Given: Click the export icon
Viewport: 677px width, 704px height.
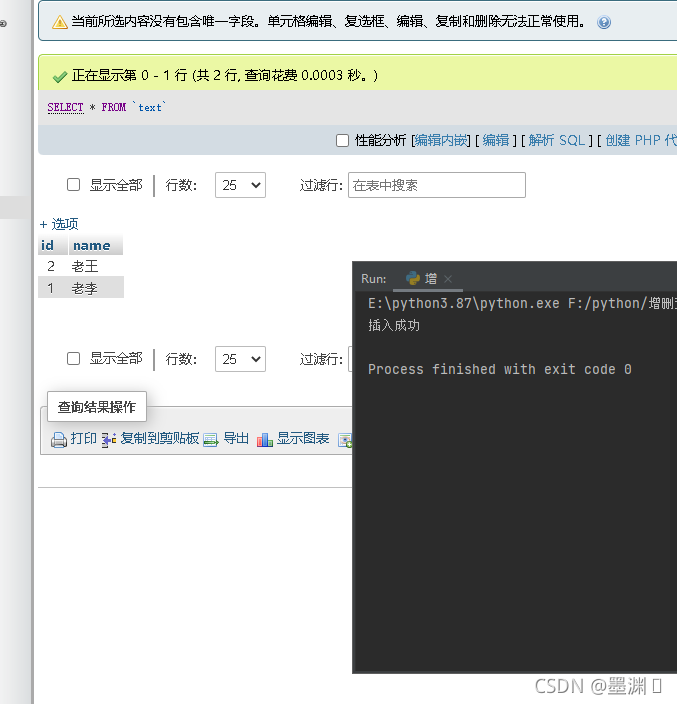Looking at the screenshot, I should pos(211,439).
